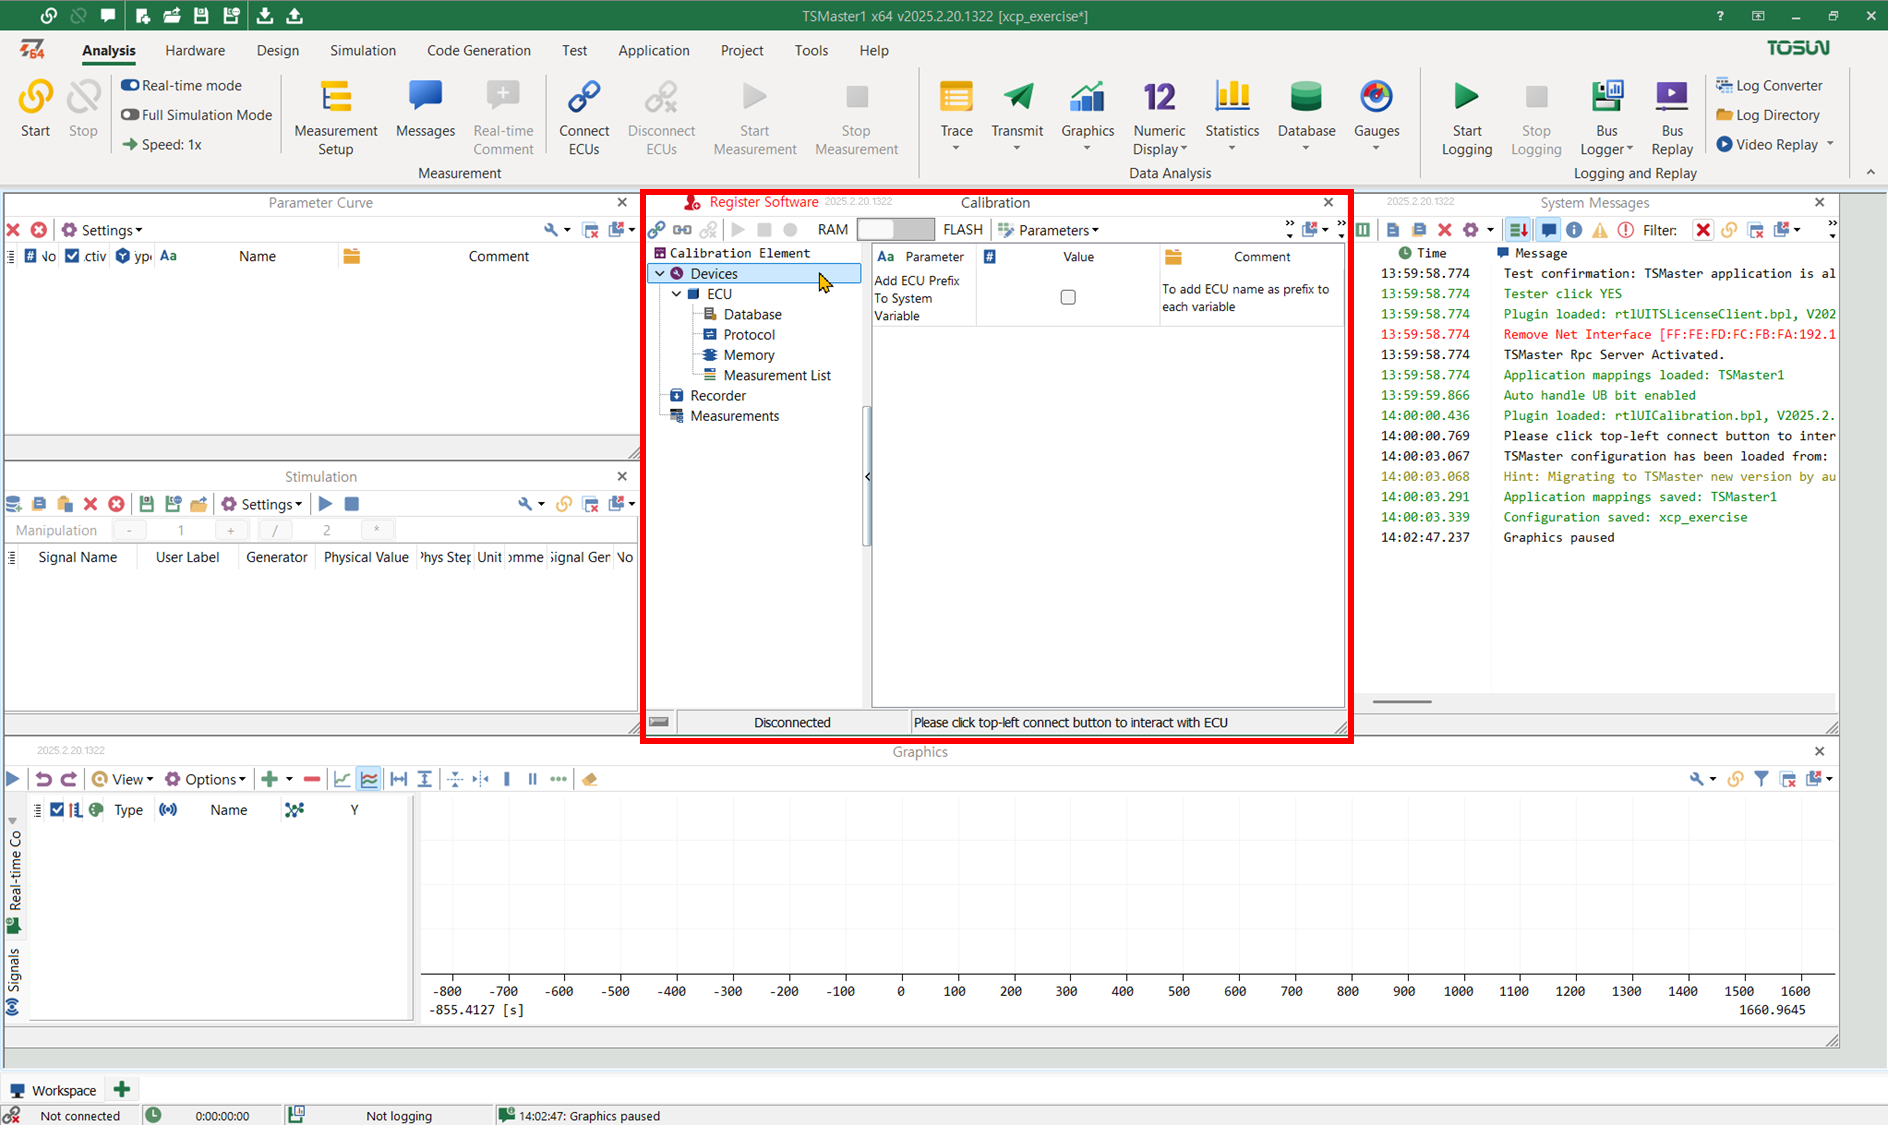
Task: Toggle the active checkbox in Parameter Curve header
Action: tap(72, 256)
